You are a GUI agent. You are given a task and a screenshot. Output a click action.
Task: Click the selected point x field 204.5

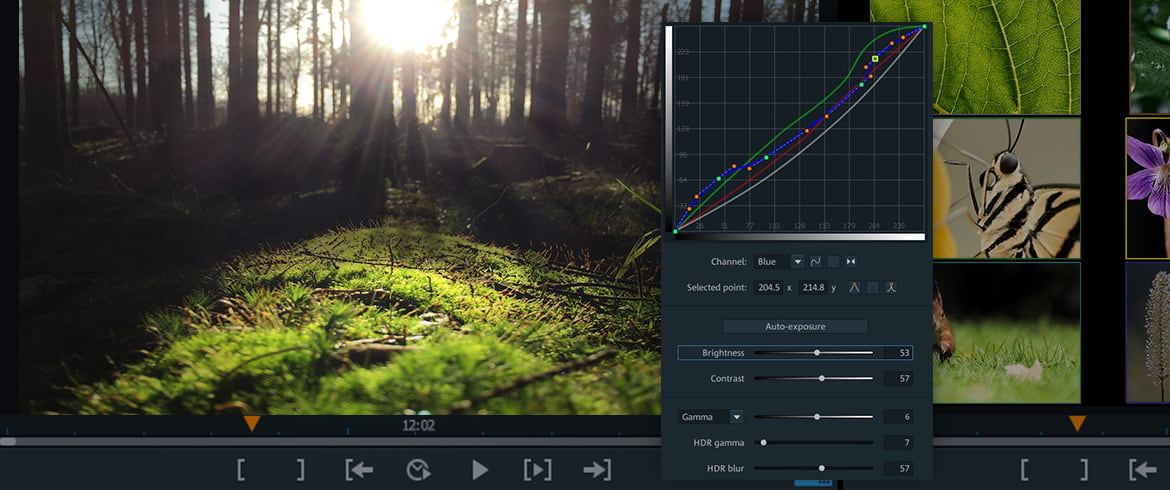point(769,288)
